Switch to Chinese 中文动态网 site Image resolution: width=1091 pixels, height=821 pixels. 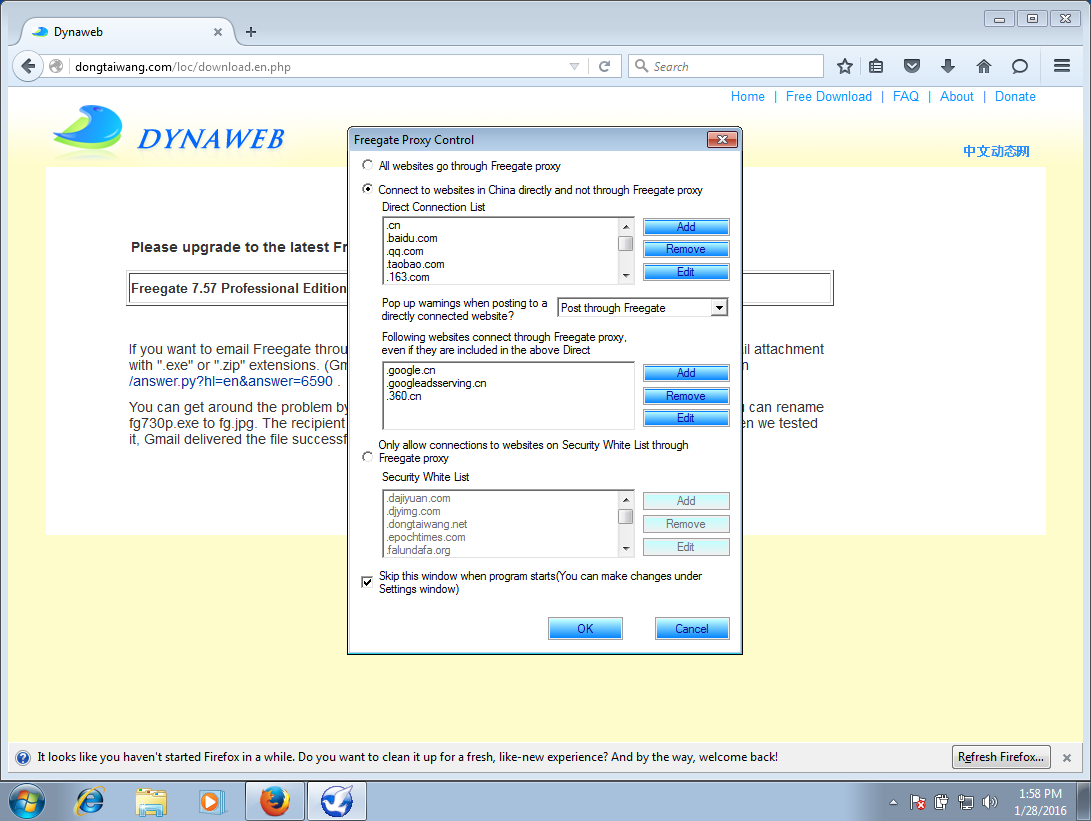point(996,152)
